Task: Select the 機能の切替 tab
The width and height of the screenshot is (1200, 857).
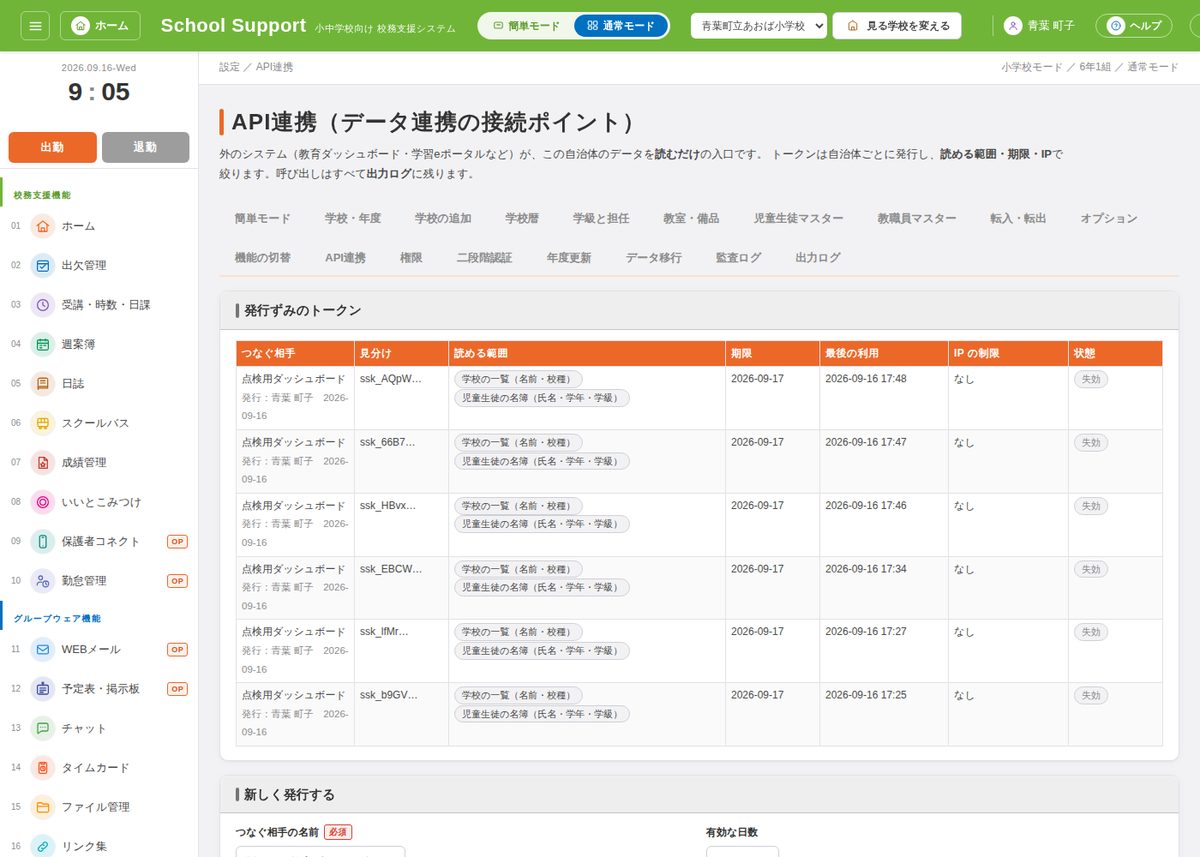Action: pos(263,257)
